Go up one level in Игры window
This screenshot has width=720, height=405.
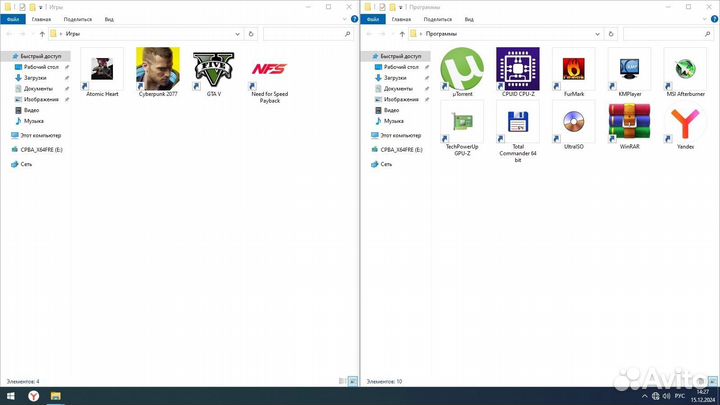click(x=42, y=34)
